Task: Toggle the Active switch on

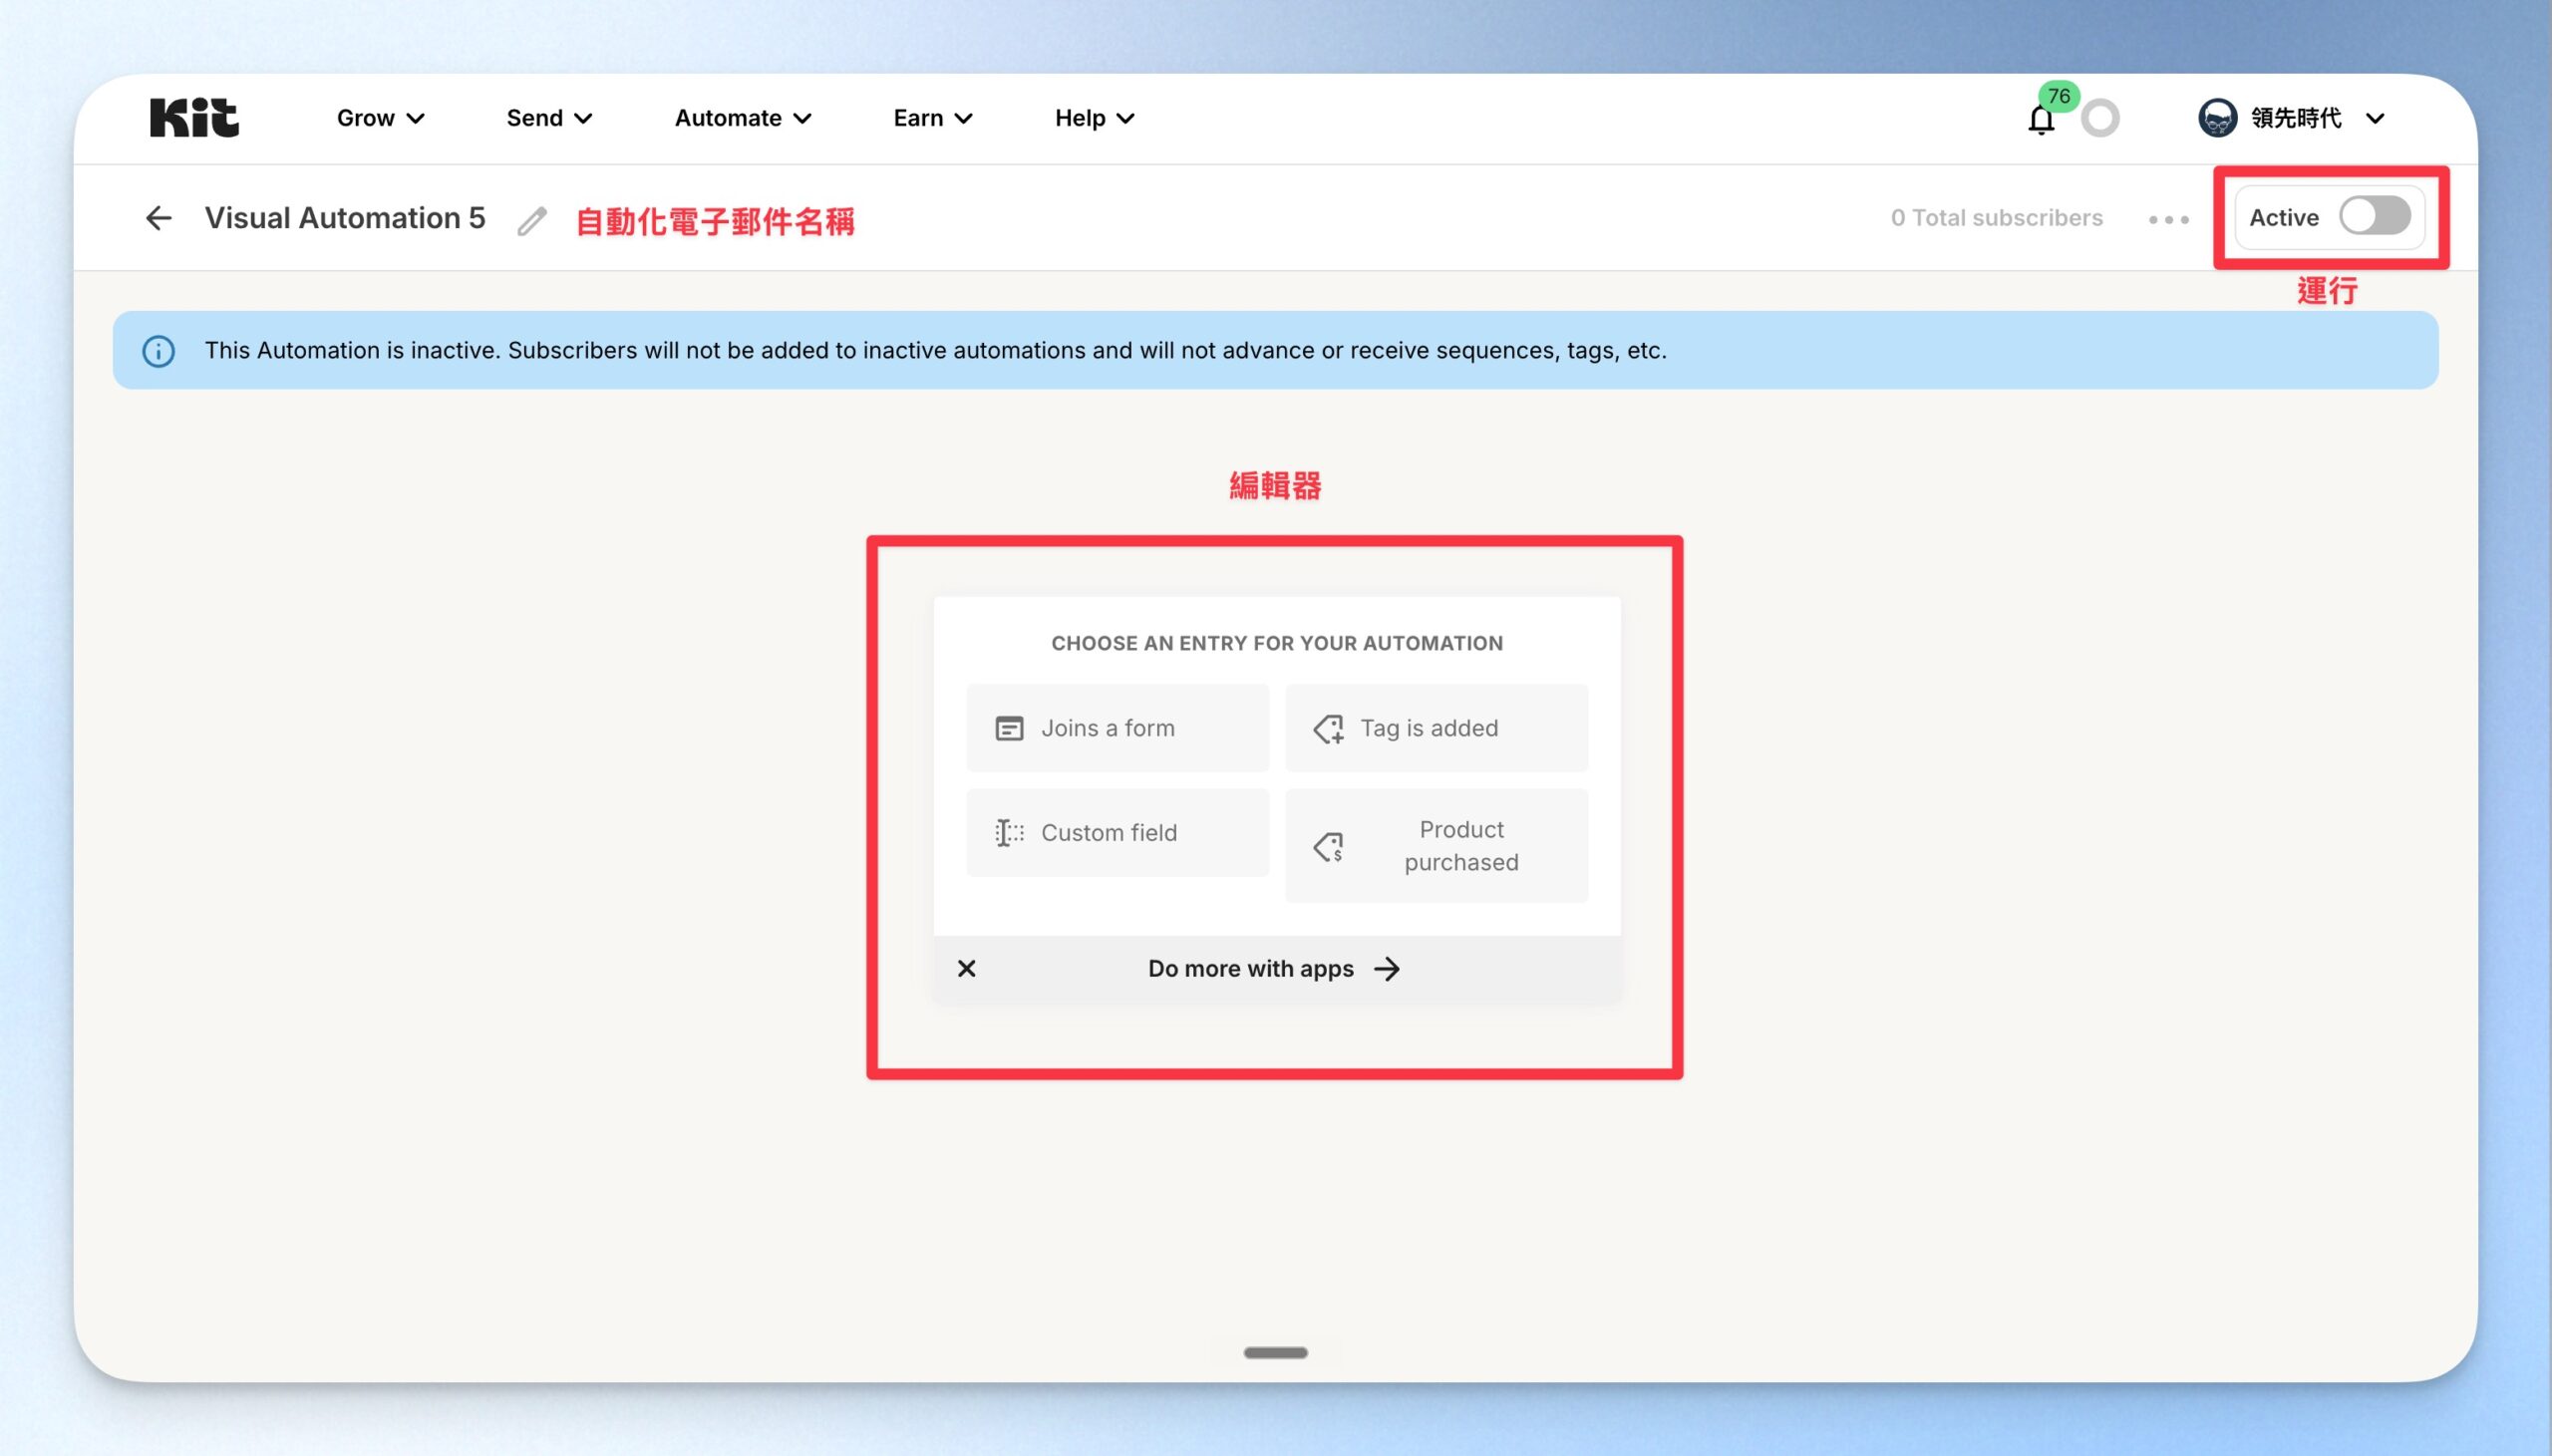Action: (2374, 216)
